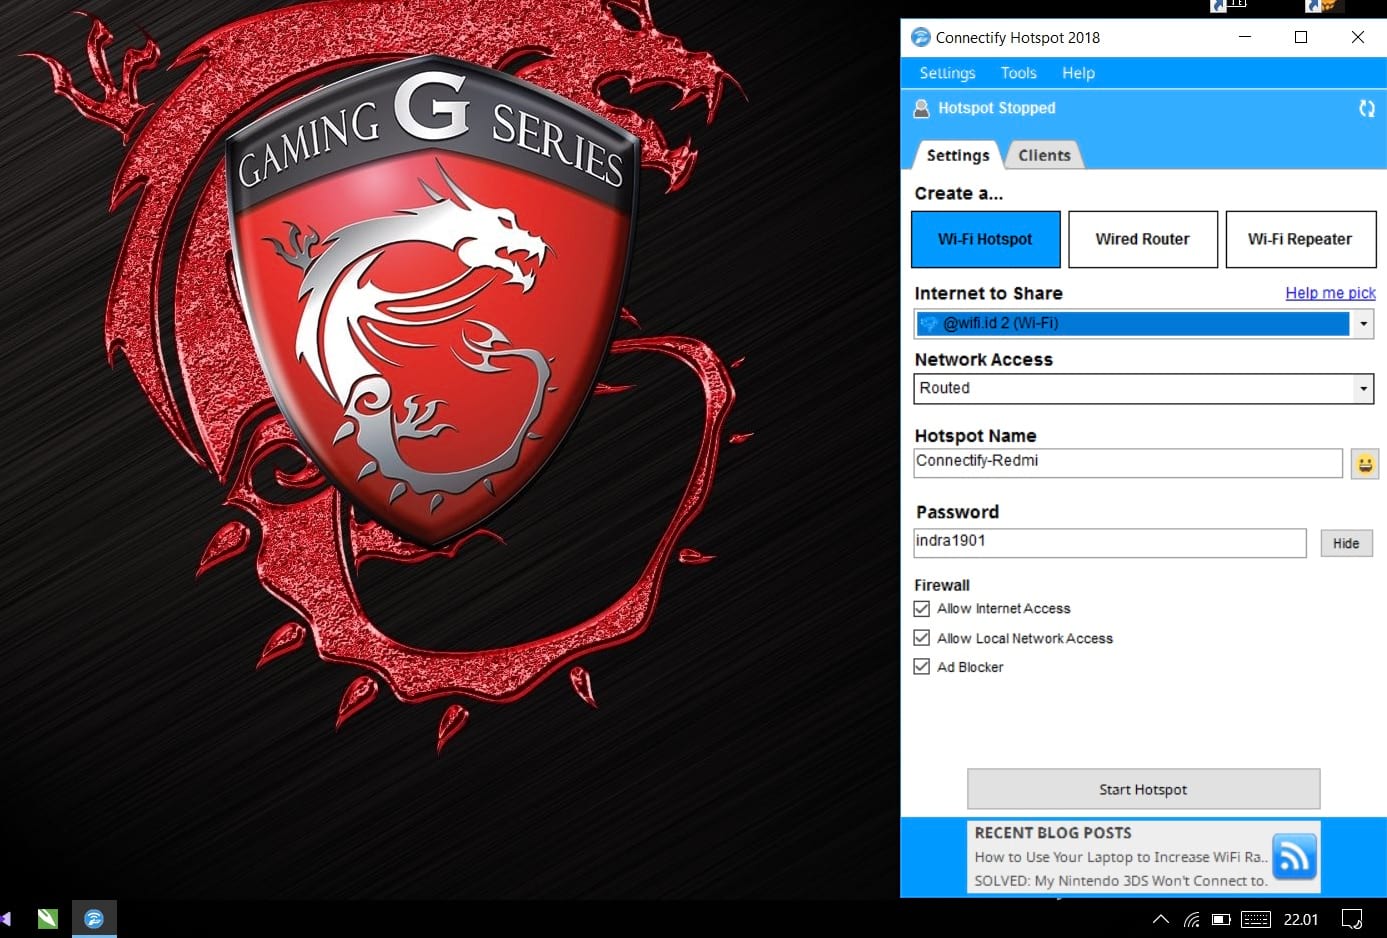
Task: Click the RSS feed icon in Recent Blog Posts
Action: pyautogui.click(x=1294, y=856)
